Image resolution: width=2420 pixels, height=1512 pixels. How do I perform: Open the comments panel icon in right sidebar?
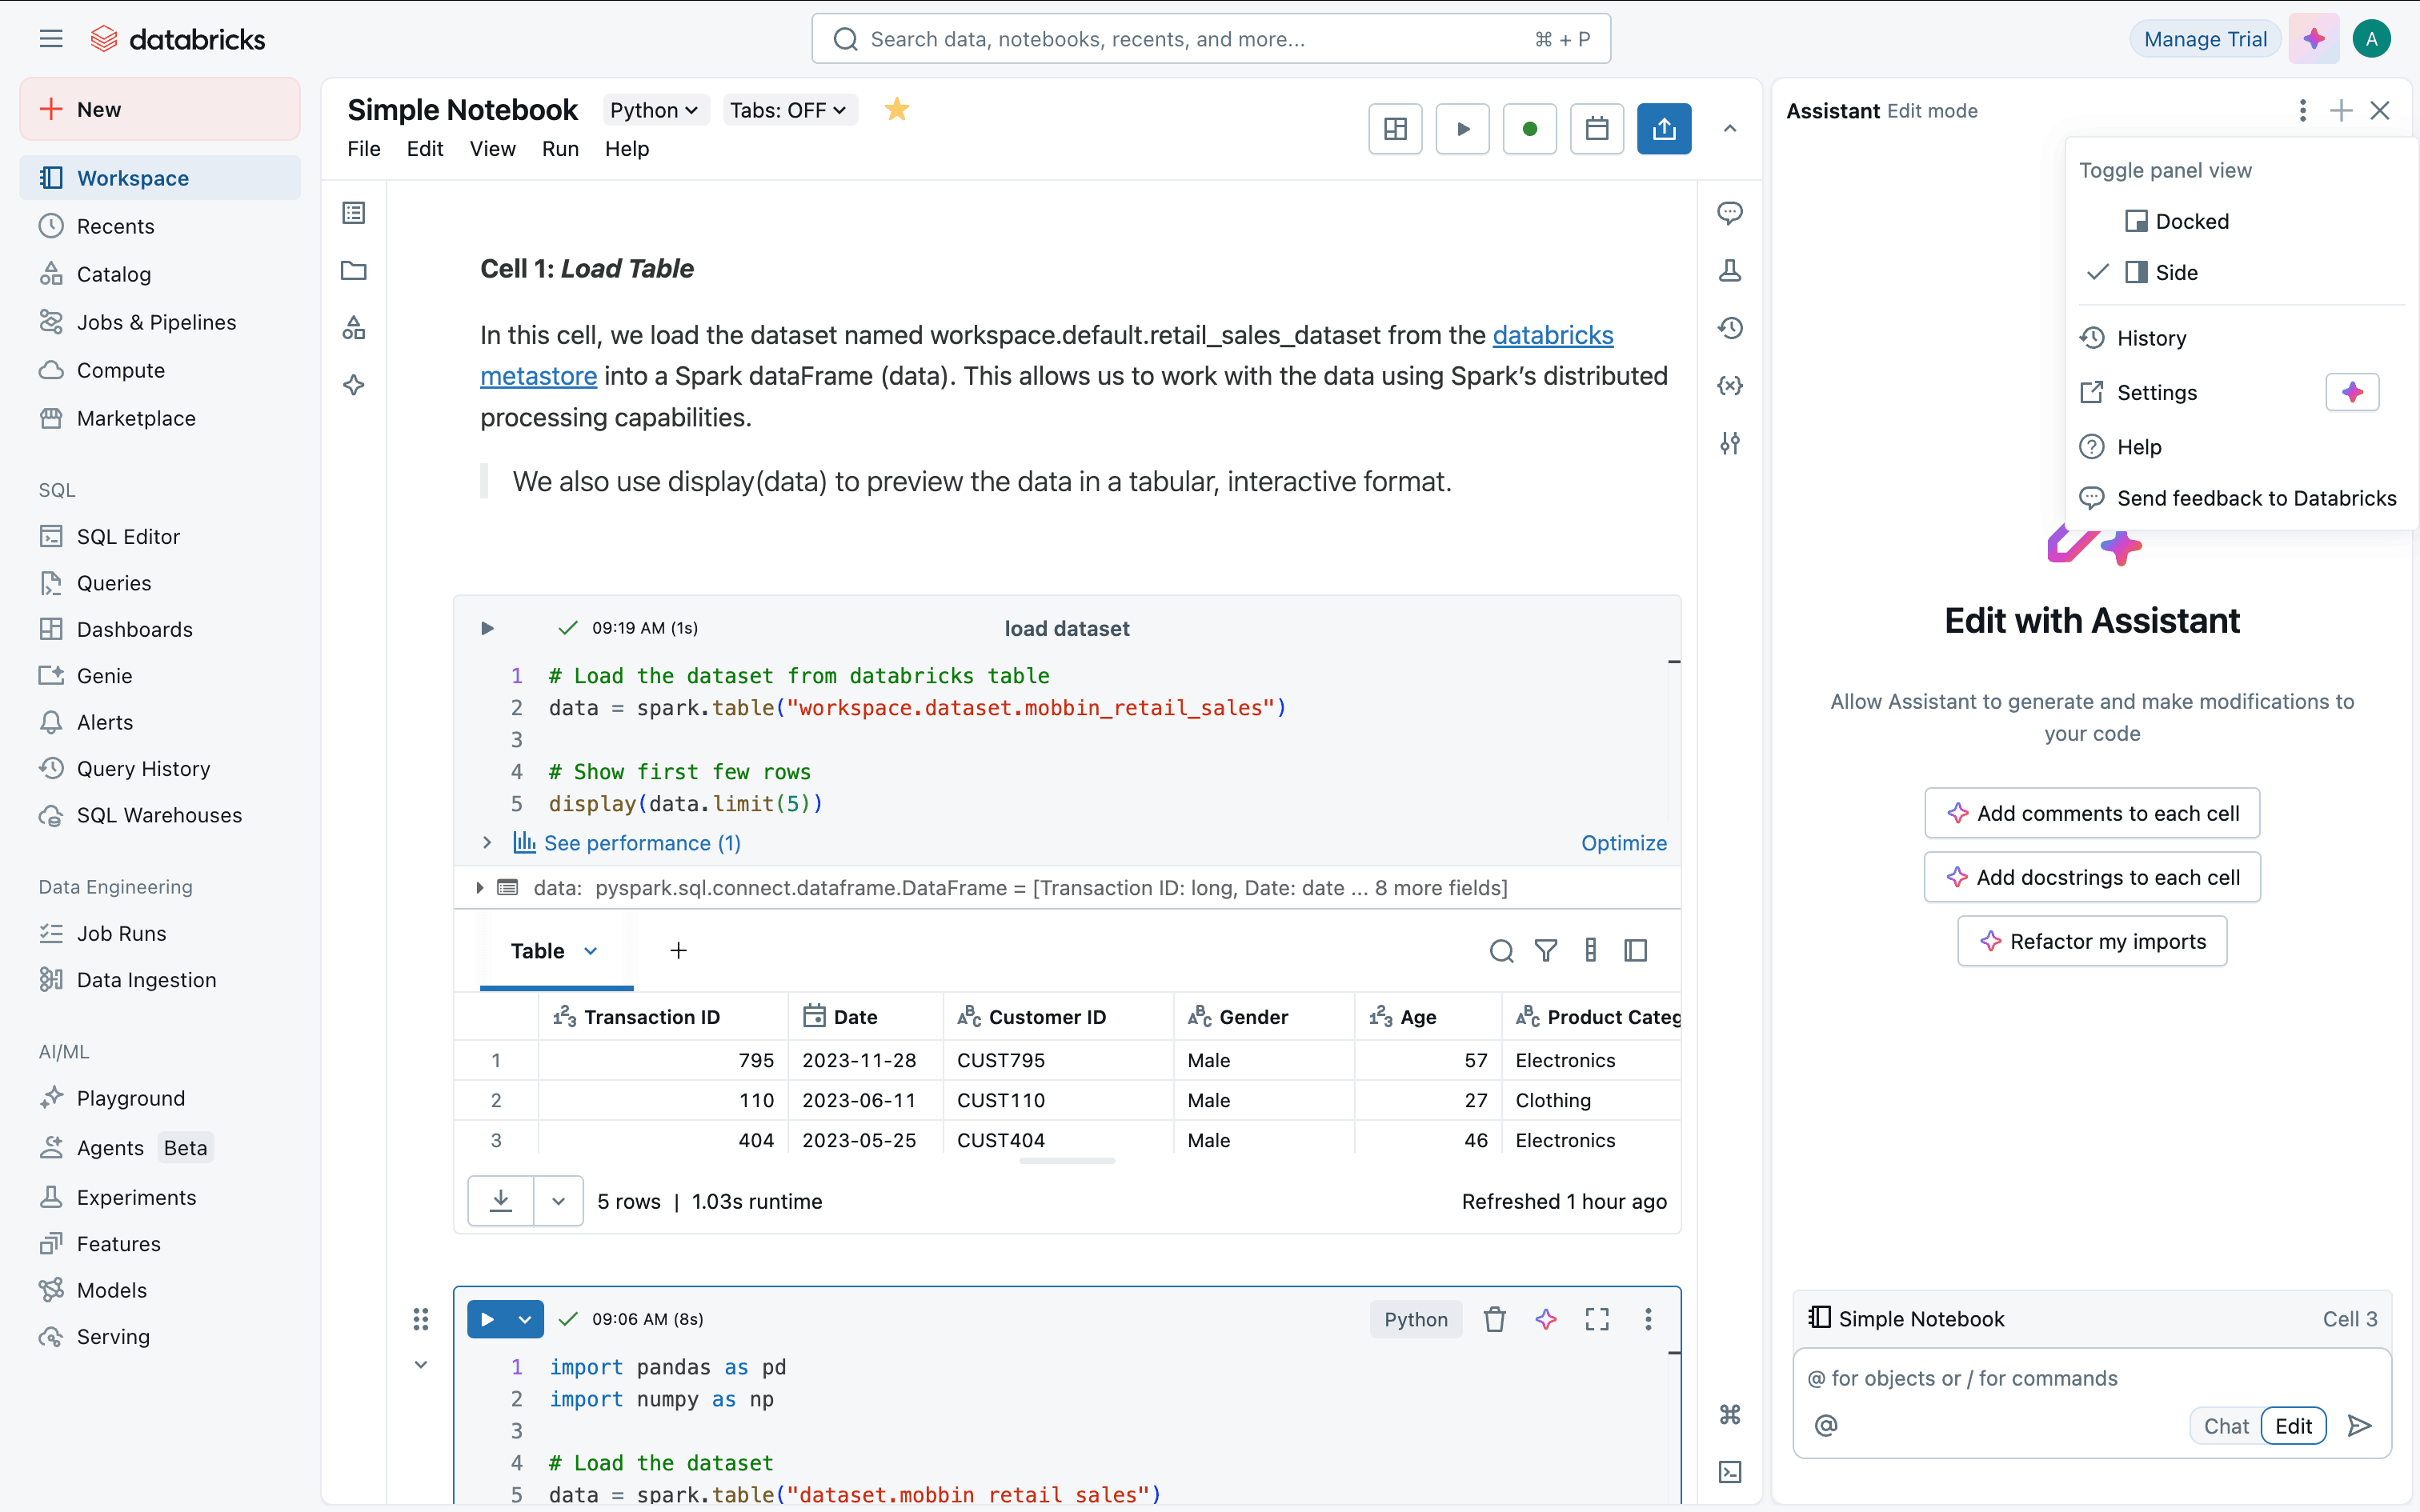[1729, 213]
